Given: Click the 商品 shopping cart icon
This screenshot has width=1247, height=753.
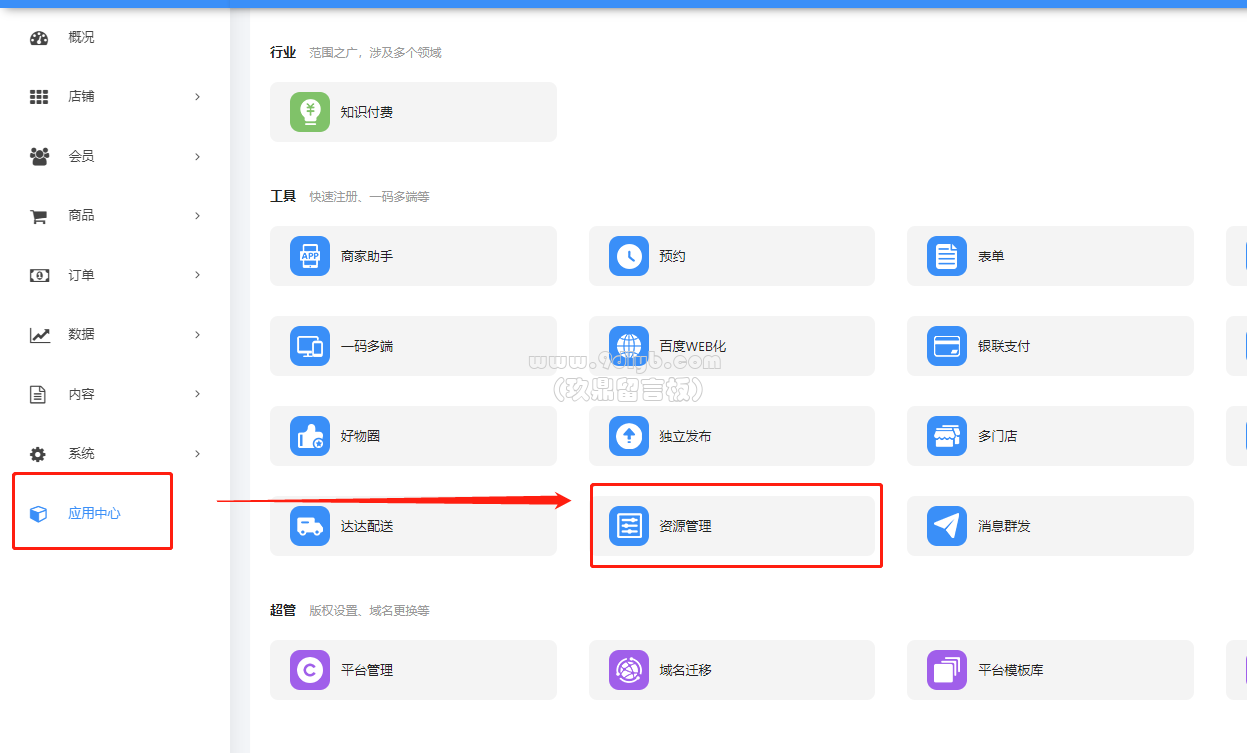Looking at the screenshot, I should 39,216.
